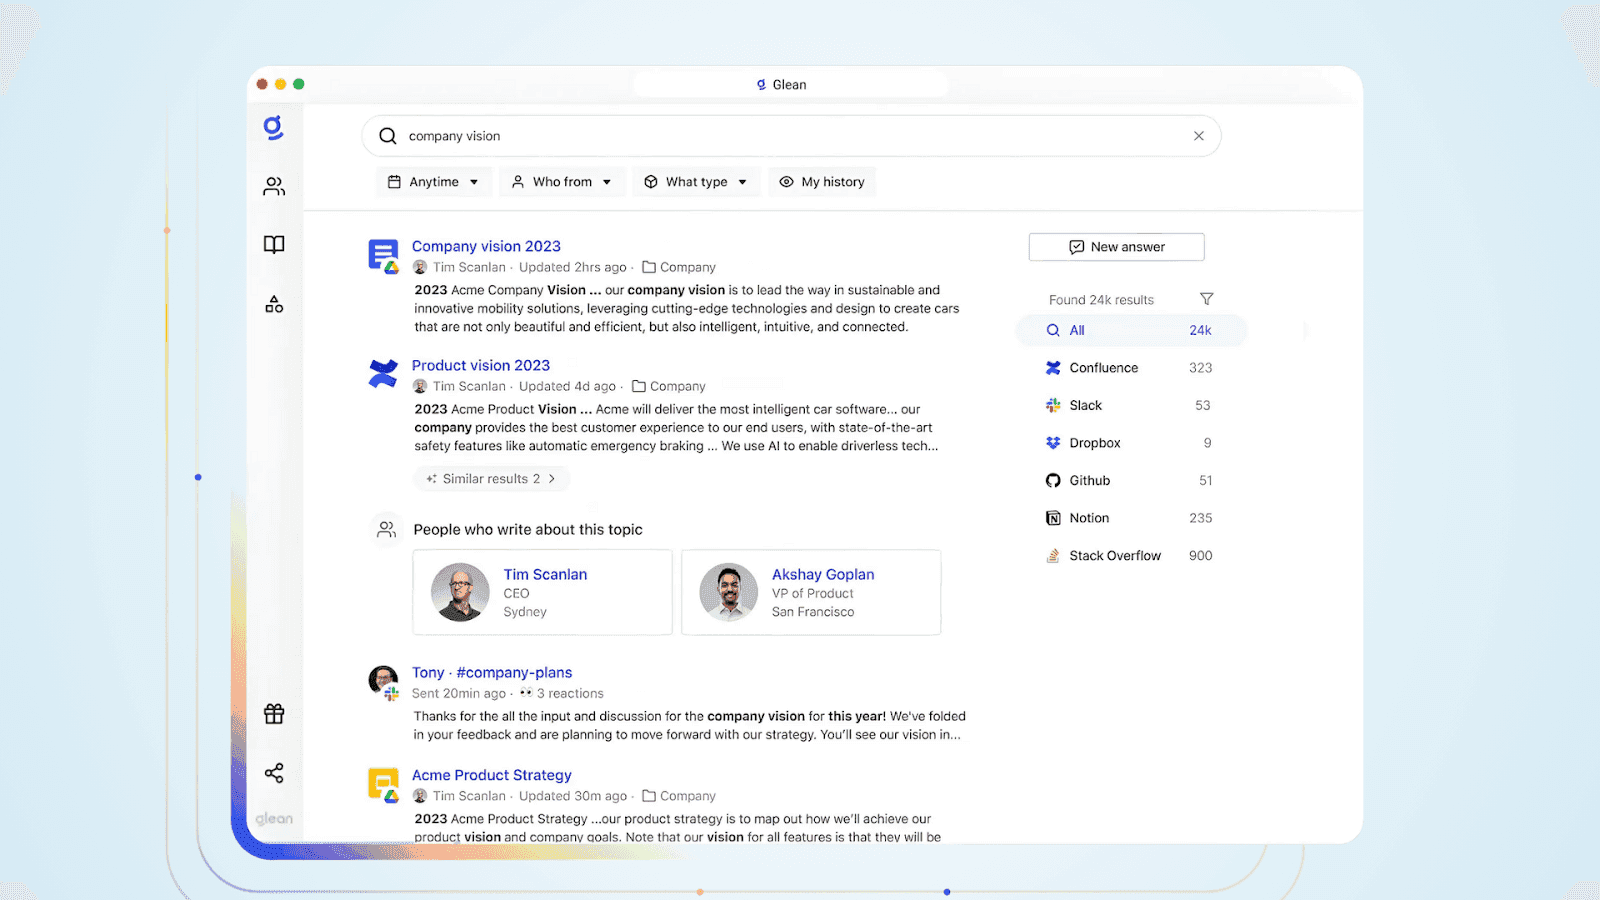The height and width of the screenshot is (900, 1600).
Task: Click the Found 24k results text
Action: coord(1101,300)
